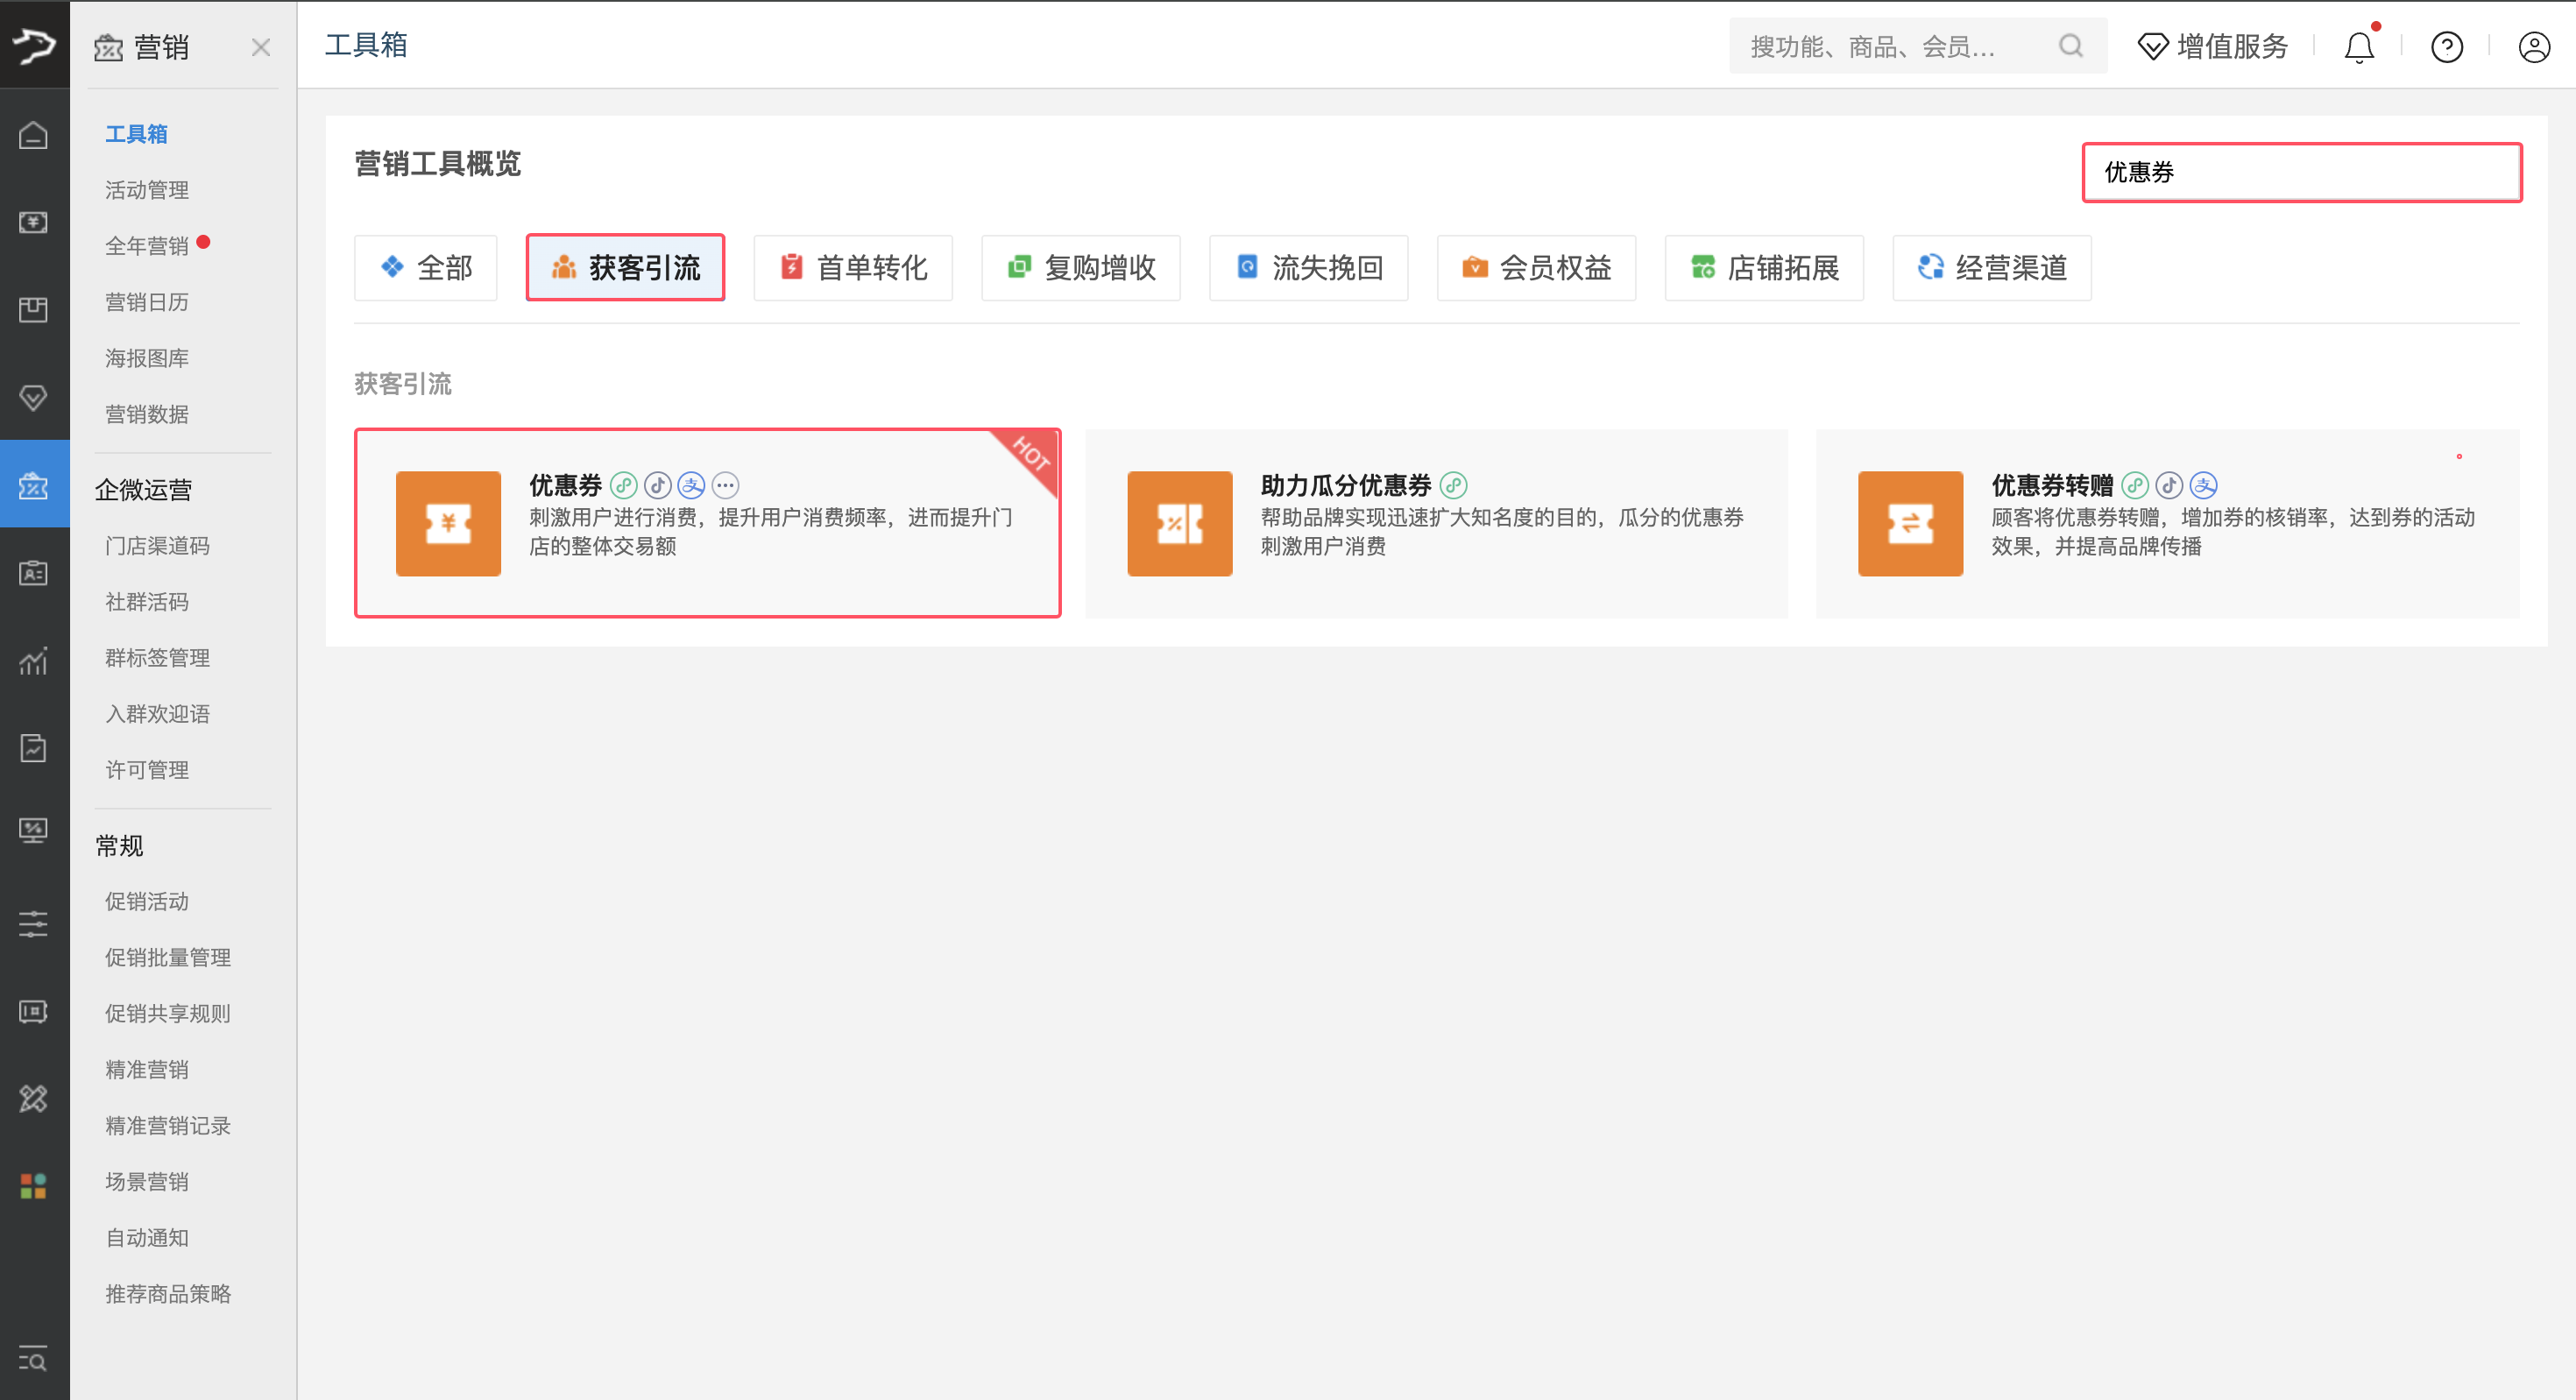
Task: Click the brand logo at top left
Action: pos(34,45)
